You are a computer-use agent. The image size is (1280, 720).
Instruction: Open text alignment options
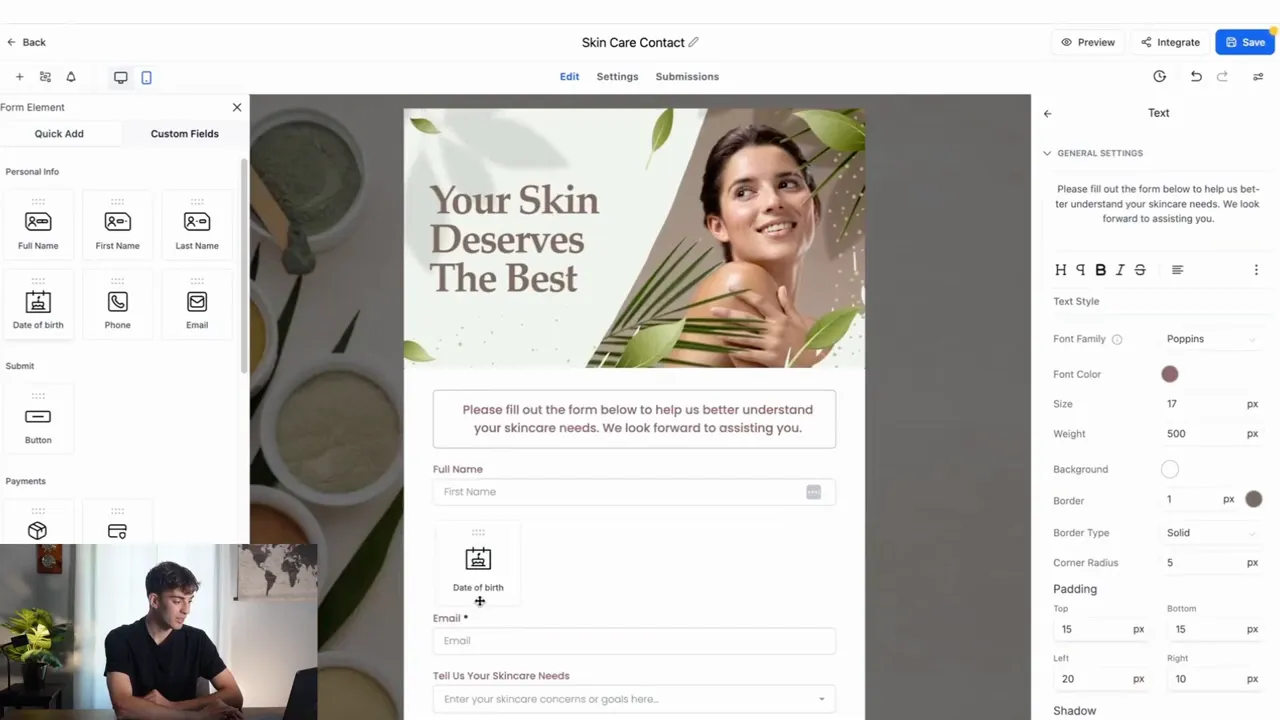point(1177,270)
